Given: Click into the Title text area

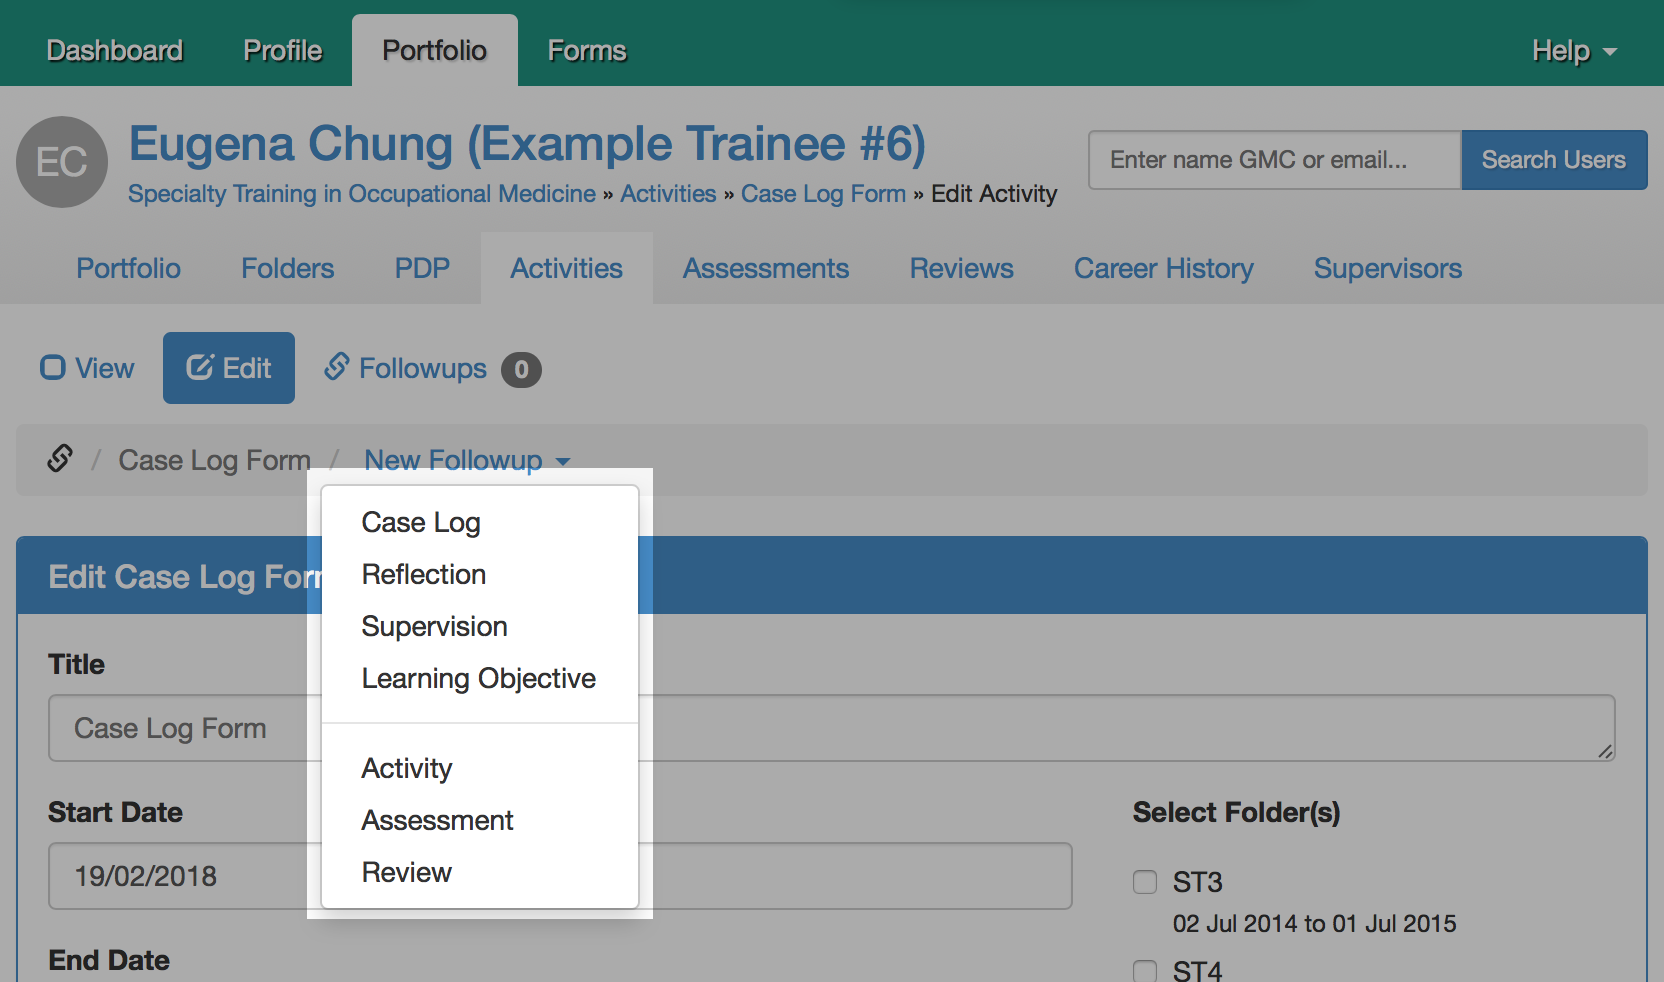Looking at the screenshot, I should click(x=832, y=728).
